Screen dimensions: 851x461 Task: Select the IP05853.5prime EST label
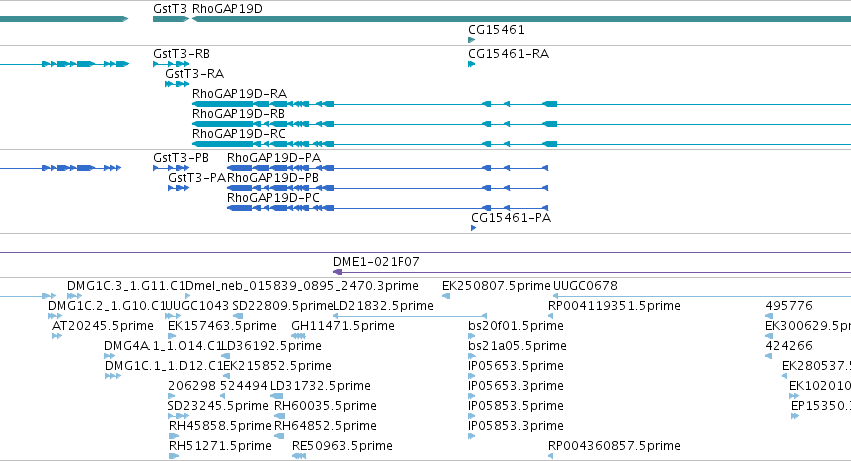tap(516, 407)
